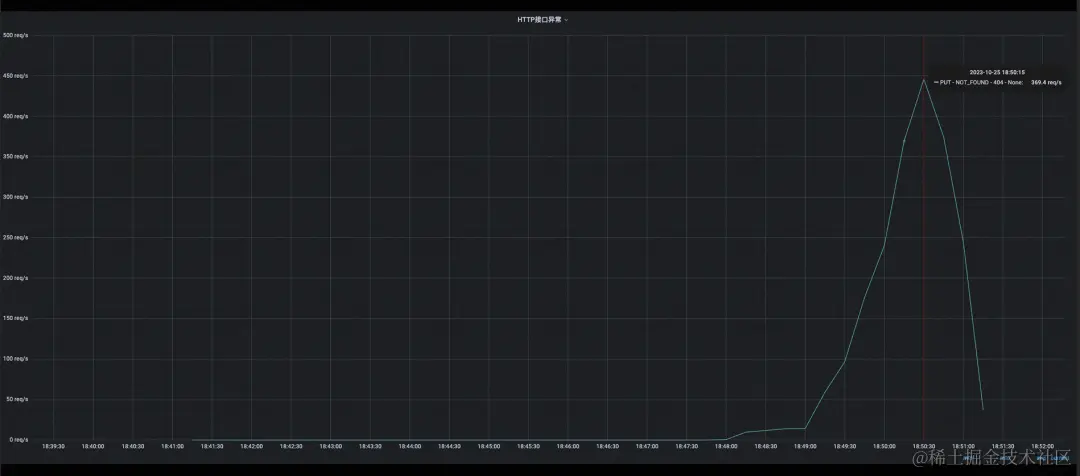
Task: Click the 18:45:00 time axis label
Action: click(489, 446)
